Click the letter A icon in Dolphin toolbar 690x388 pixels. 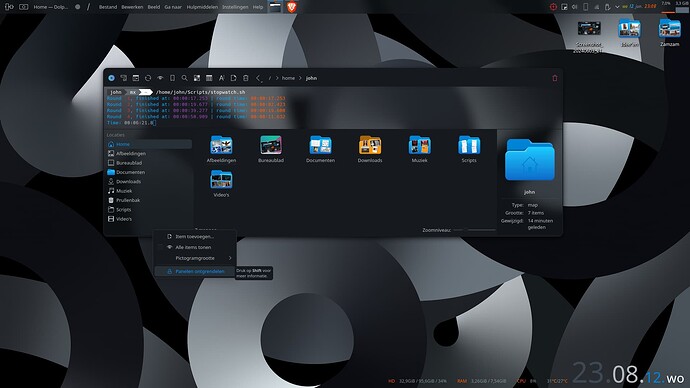click(x=221, y=78)
